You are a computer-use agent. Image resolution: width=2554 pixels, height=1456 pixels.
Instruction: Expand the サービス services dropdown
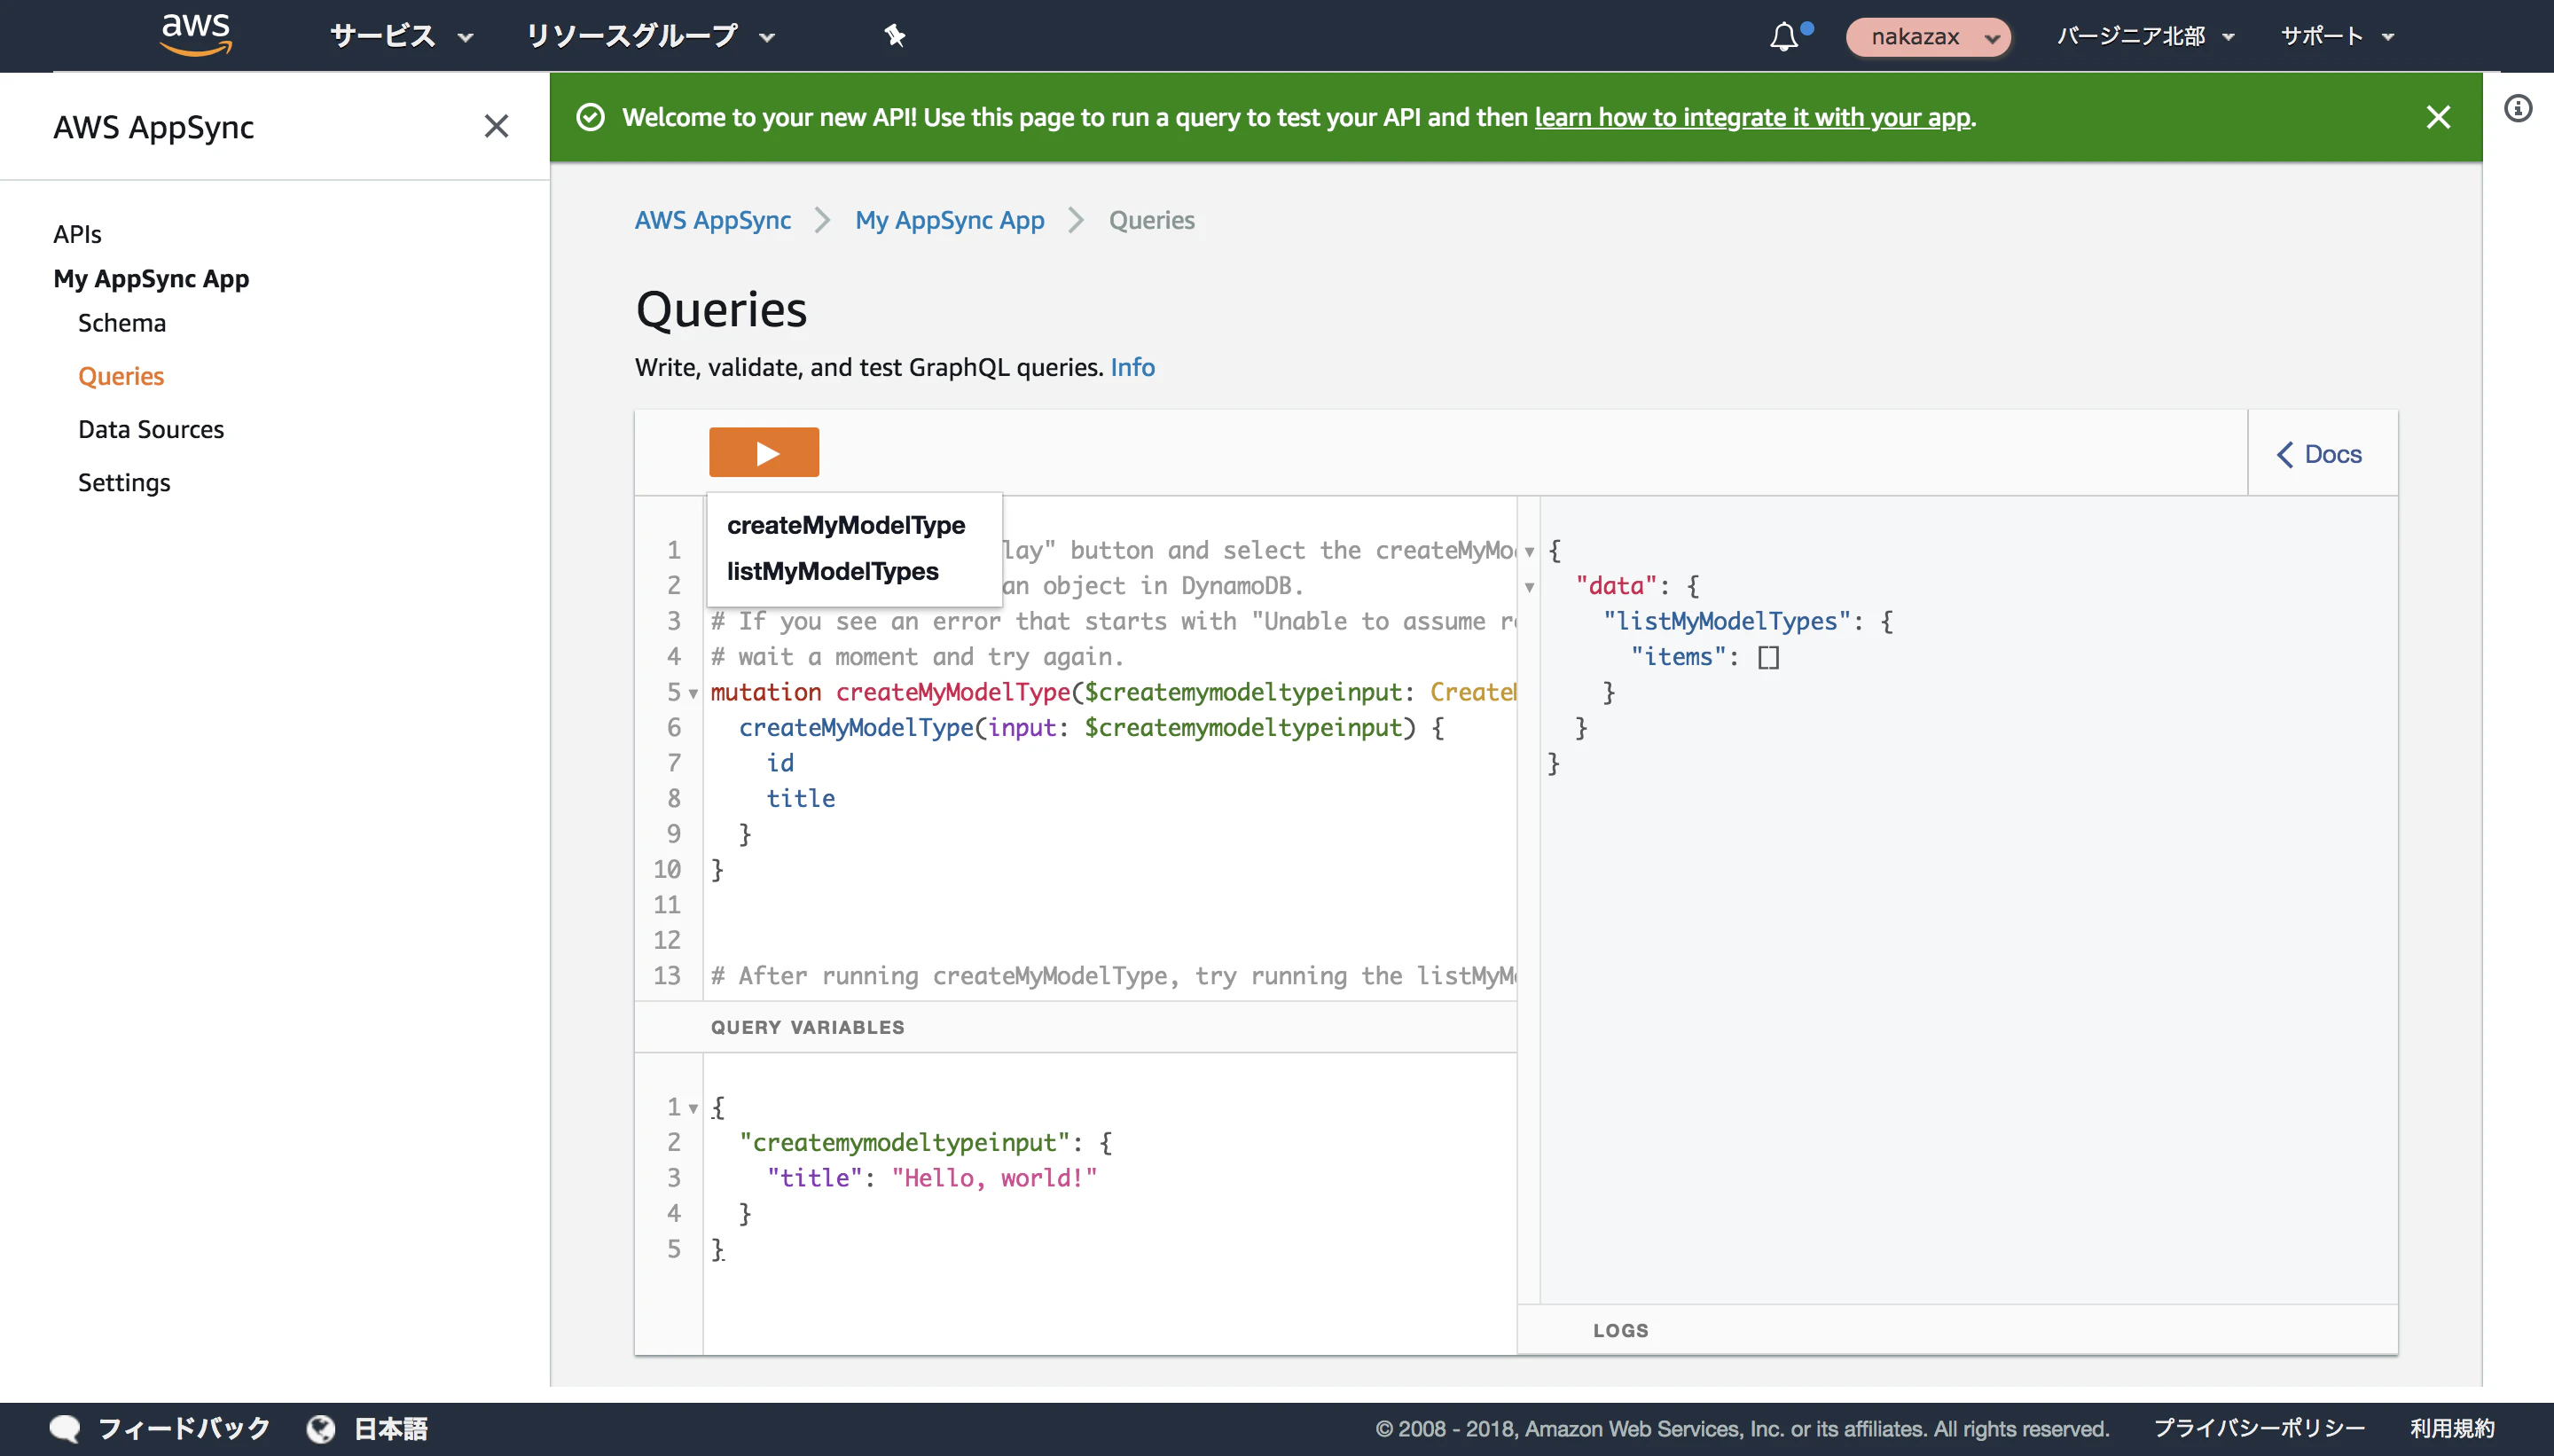click(401, 36)
